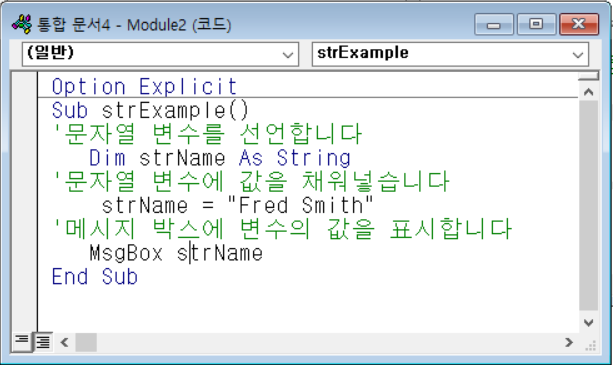
Task: Switch to Full Module View button
Action: (43, 342)
